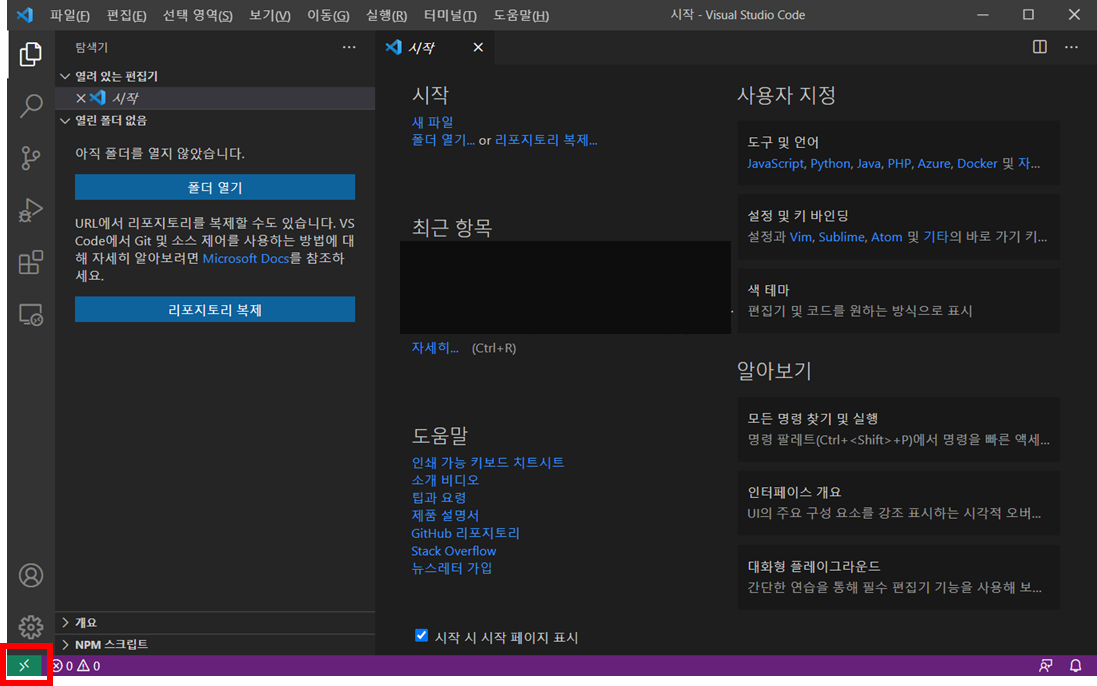Open the 탐색기 panel more actions ellipsis

348,47
